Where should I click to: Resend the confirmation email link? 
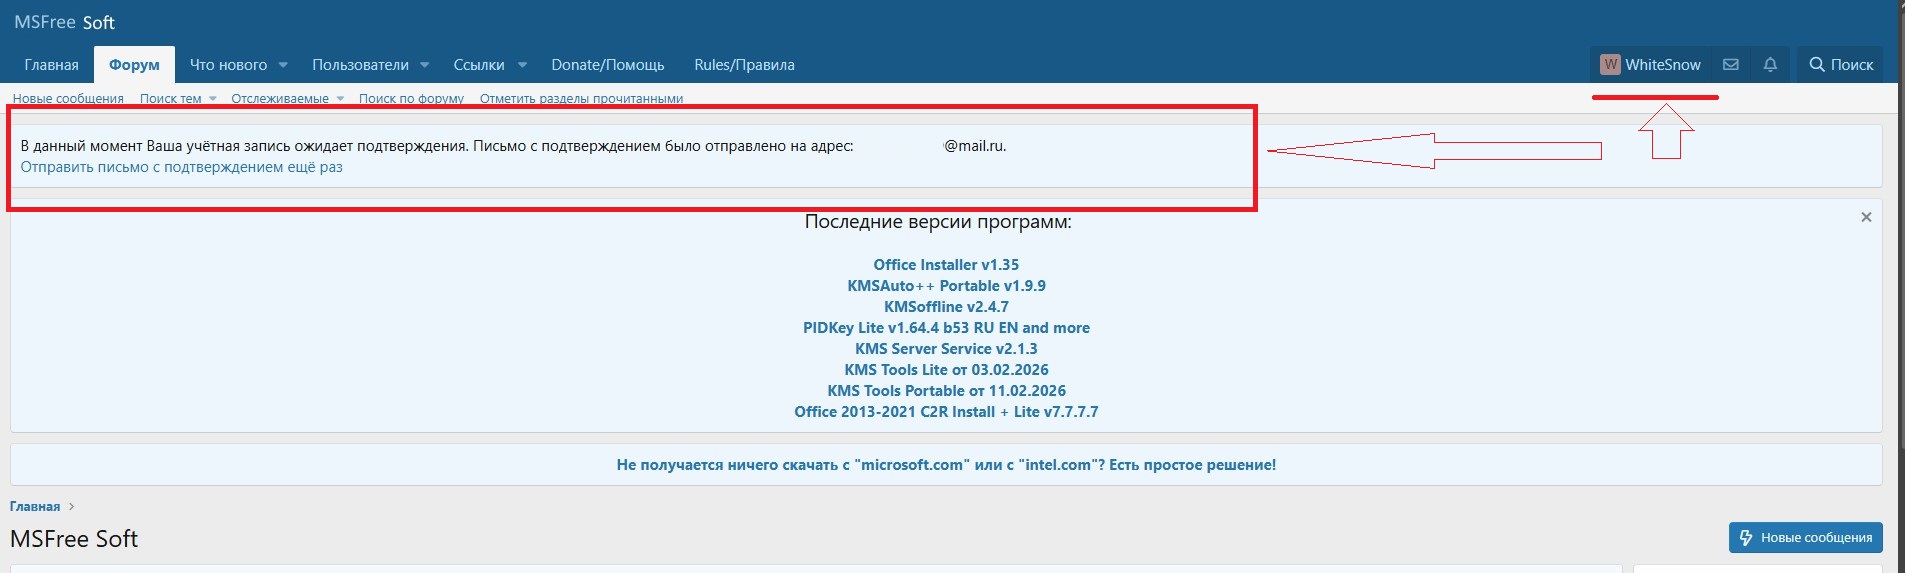(x=181, y=167)
